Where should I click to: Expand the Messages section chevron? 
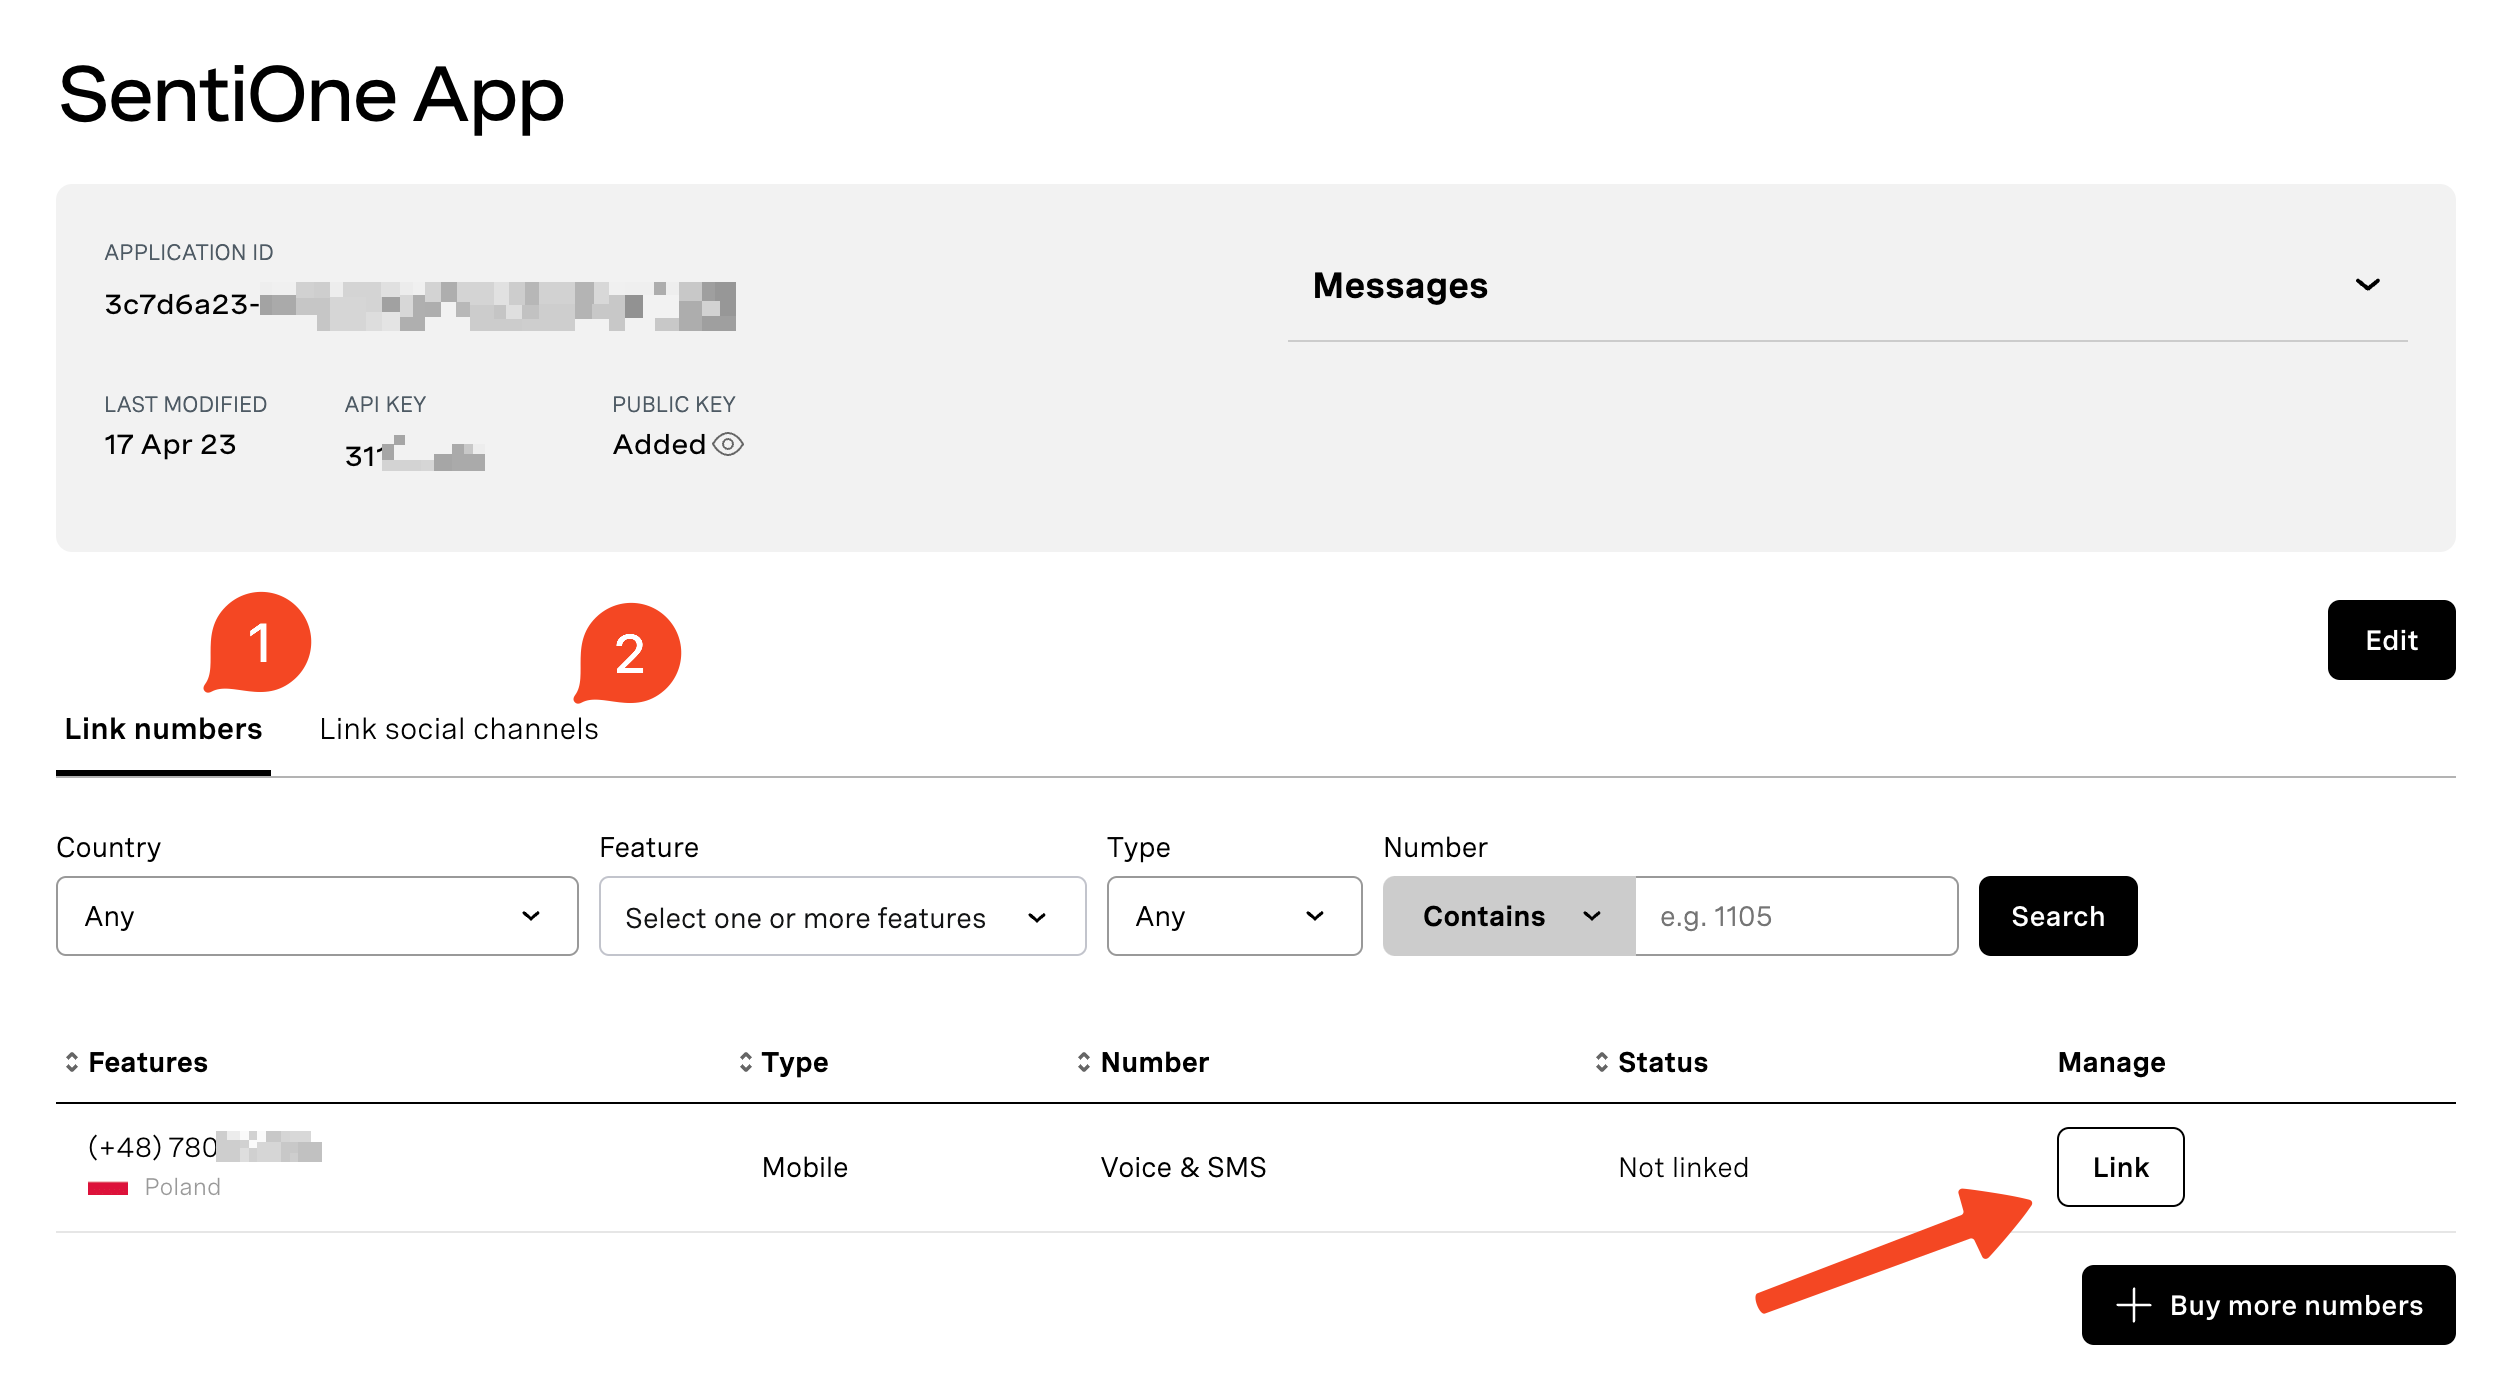(x=2367, y=285)
